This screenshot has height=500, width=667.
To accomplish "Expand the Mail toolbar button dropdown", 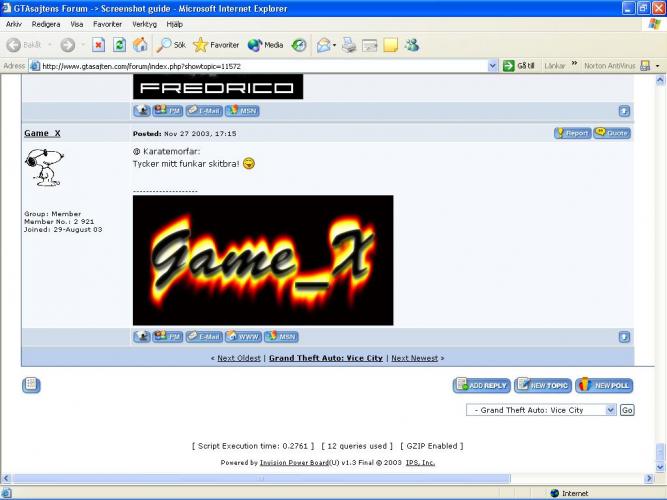I will [x=334, y=45].
